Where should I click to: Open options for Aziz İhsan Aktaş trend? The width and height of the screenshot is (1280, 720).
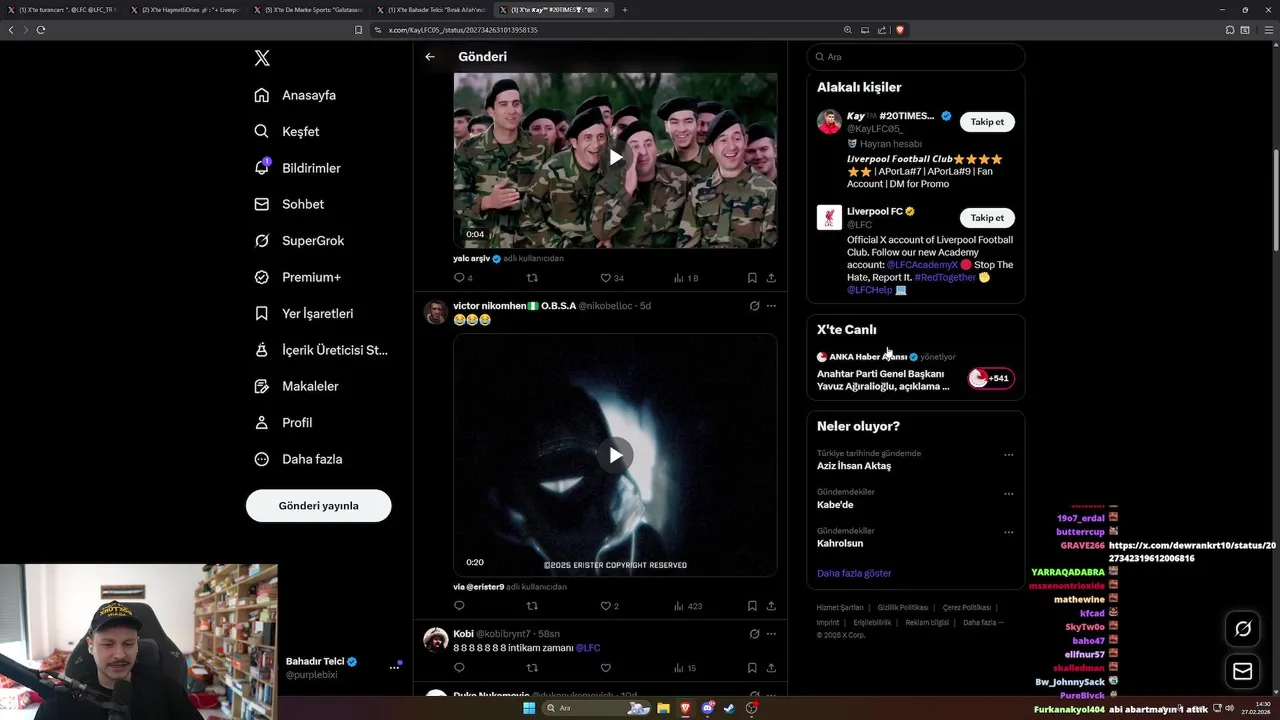point(1009,455)
